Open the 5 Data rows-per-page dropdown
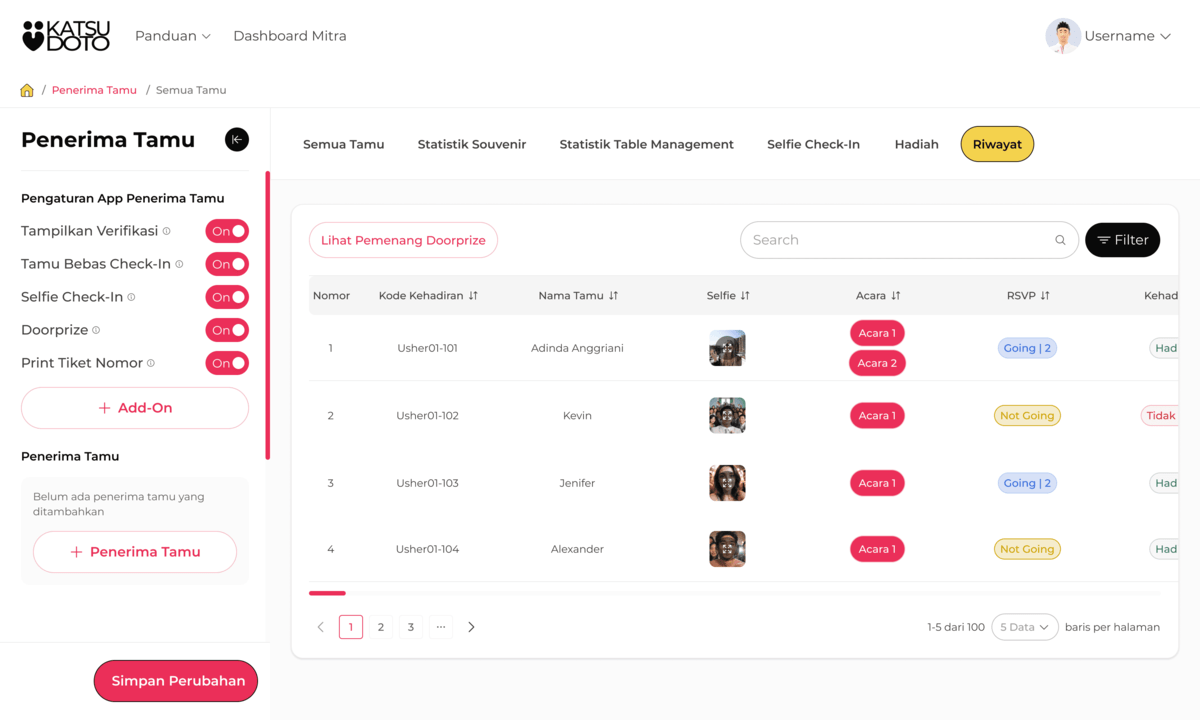The width and height of the screenshot is (1200, 720). [x=1024, y=627]
